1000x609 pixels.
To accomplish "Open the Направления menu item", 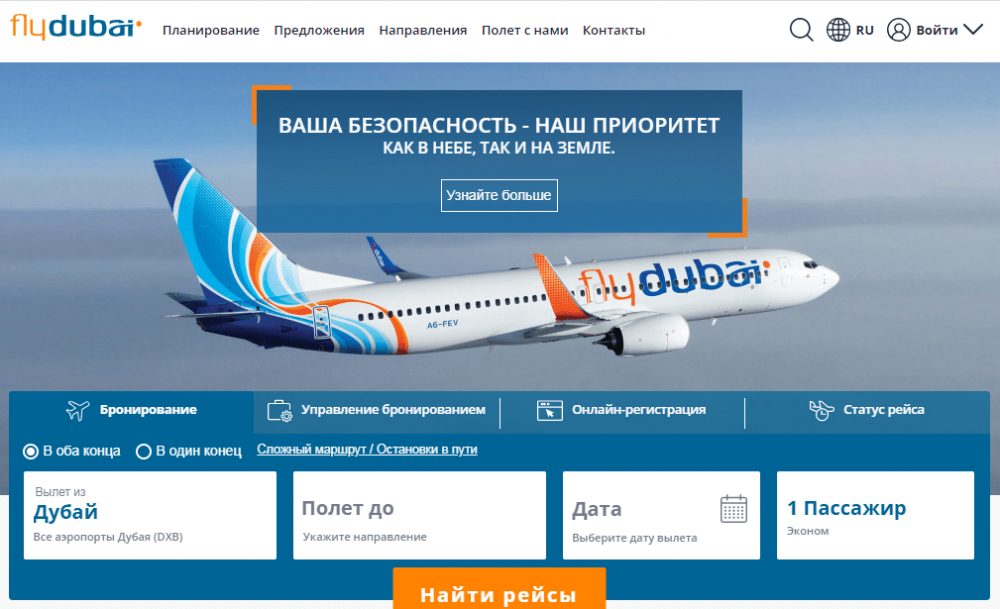I will [x=423, y=30].
